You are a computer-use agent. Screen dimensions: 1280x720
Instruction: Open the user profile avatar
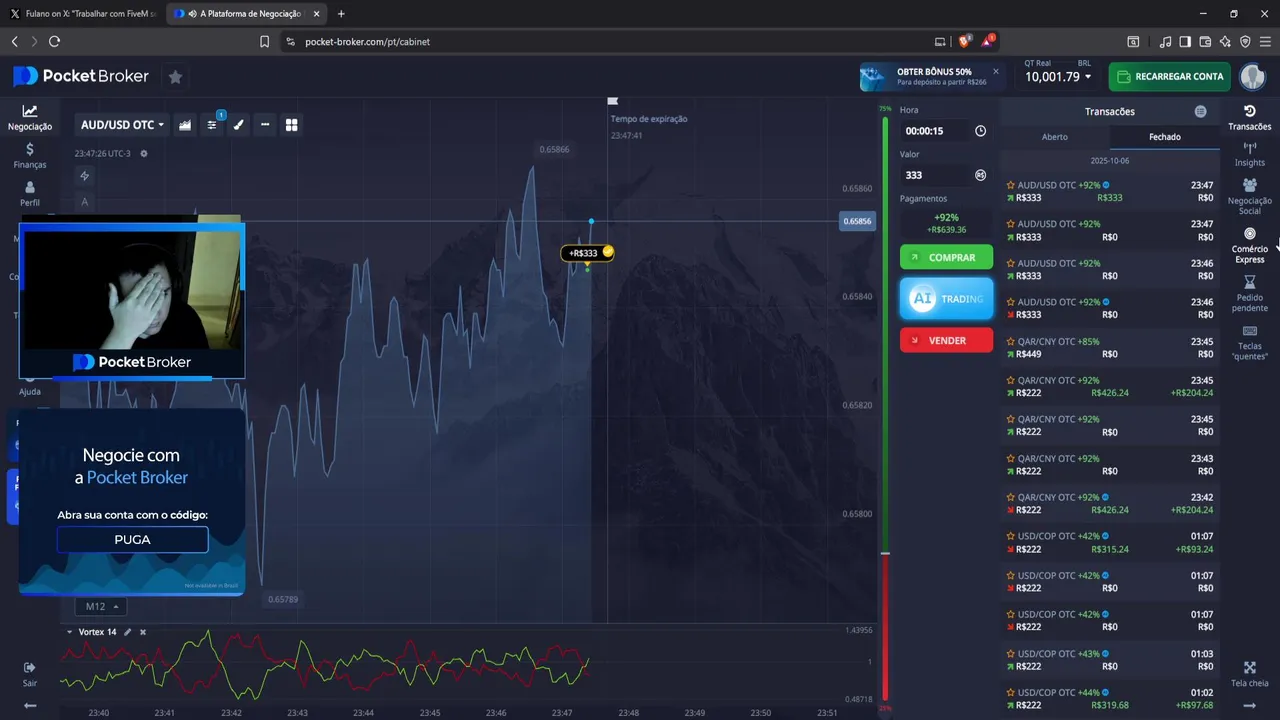pyautogui.click(x=1252, y=77)
